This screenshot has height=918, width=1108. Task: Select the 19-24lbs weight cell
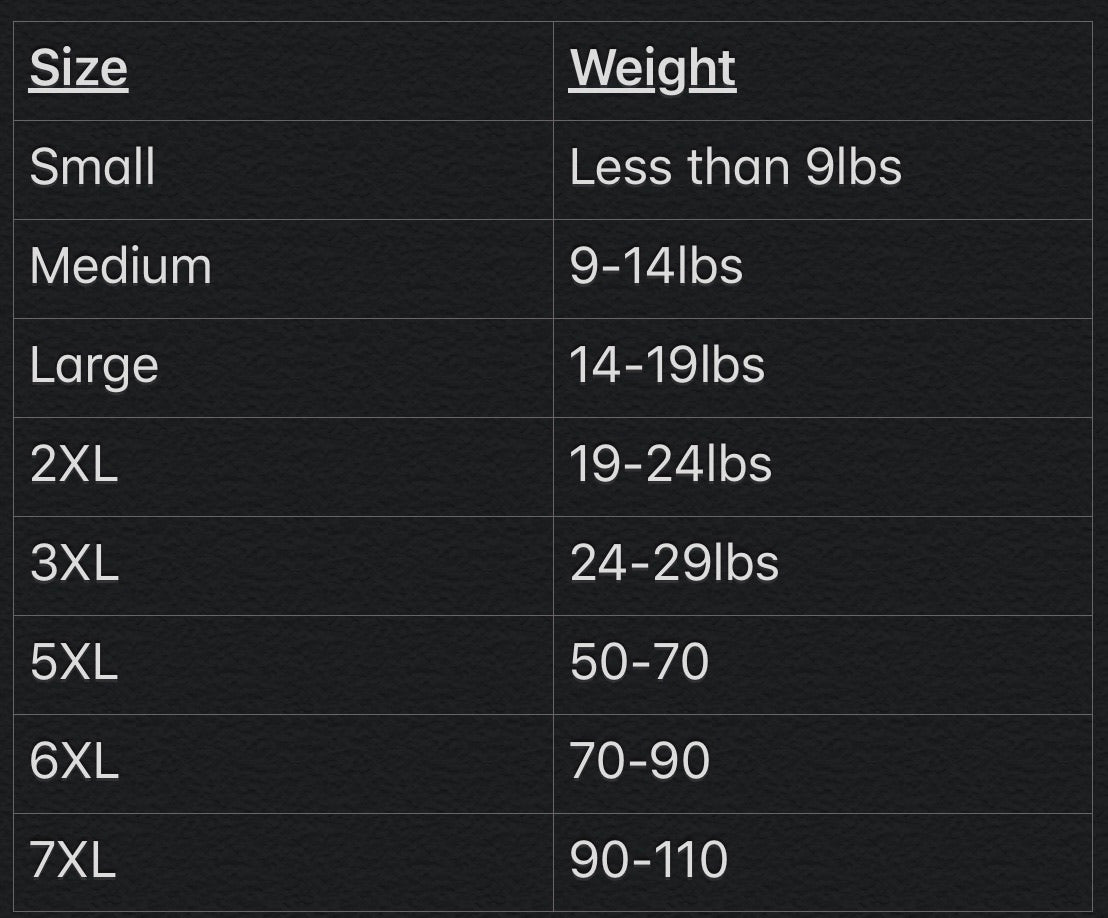click(x=823, y=467)
